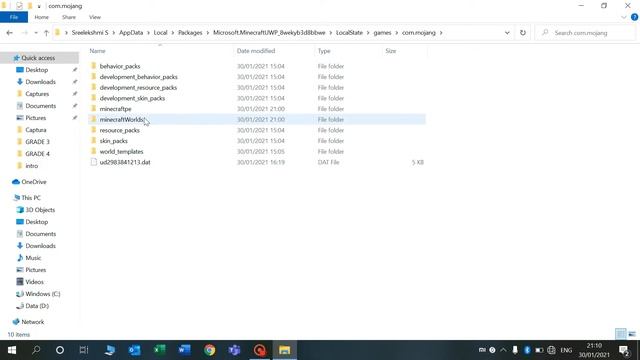Click the Back navigation arrow
The image size is (640, 360).
9,33
